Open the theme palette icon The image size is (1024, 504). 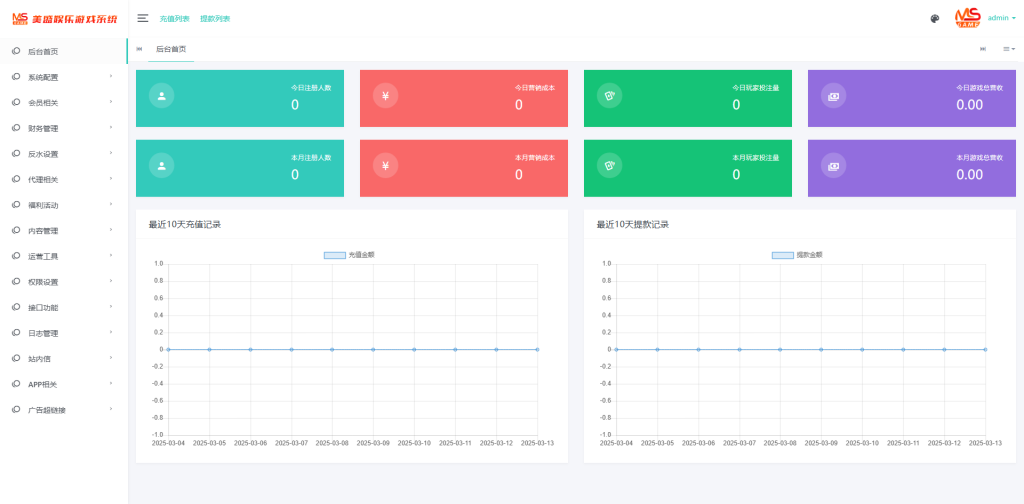point(934,18)
